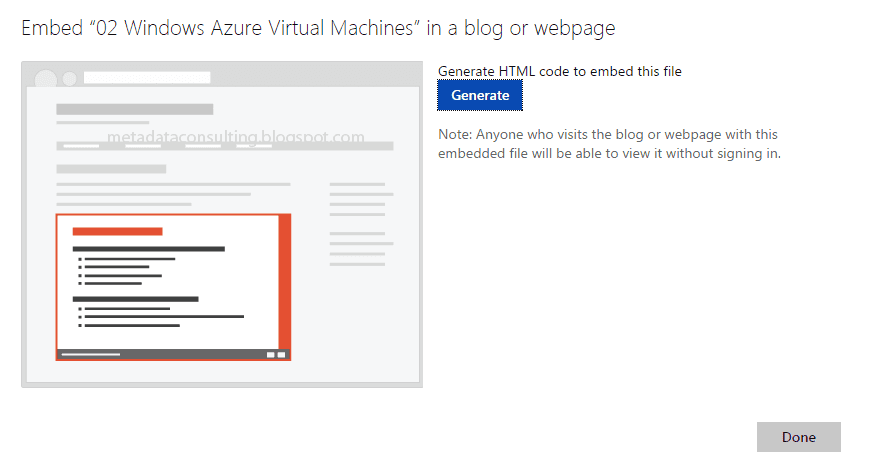870x466 pixels.
Task: Click the dialog title about embedding Azure Virtual Machines
Action: point(318,28)
